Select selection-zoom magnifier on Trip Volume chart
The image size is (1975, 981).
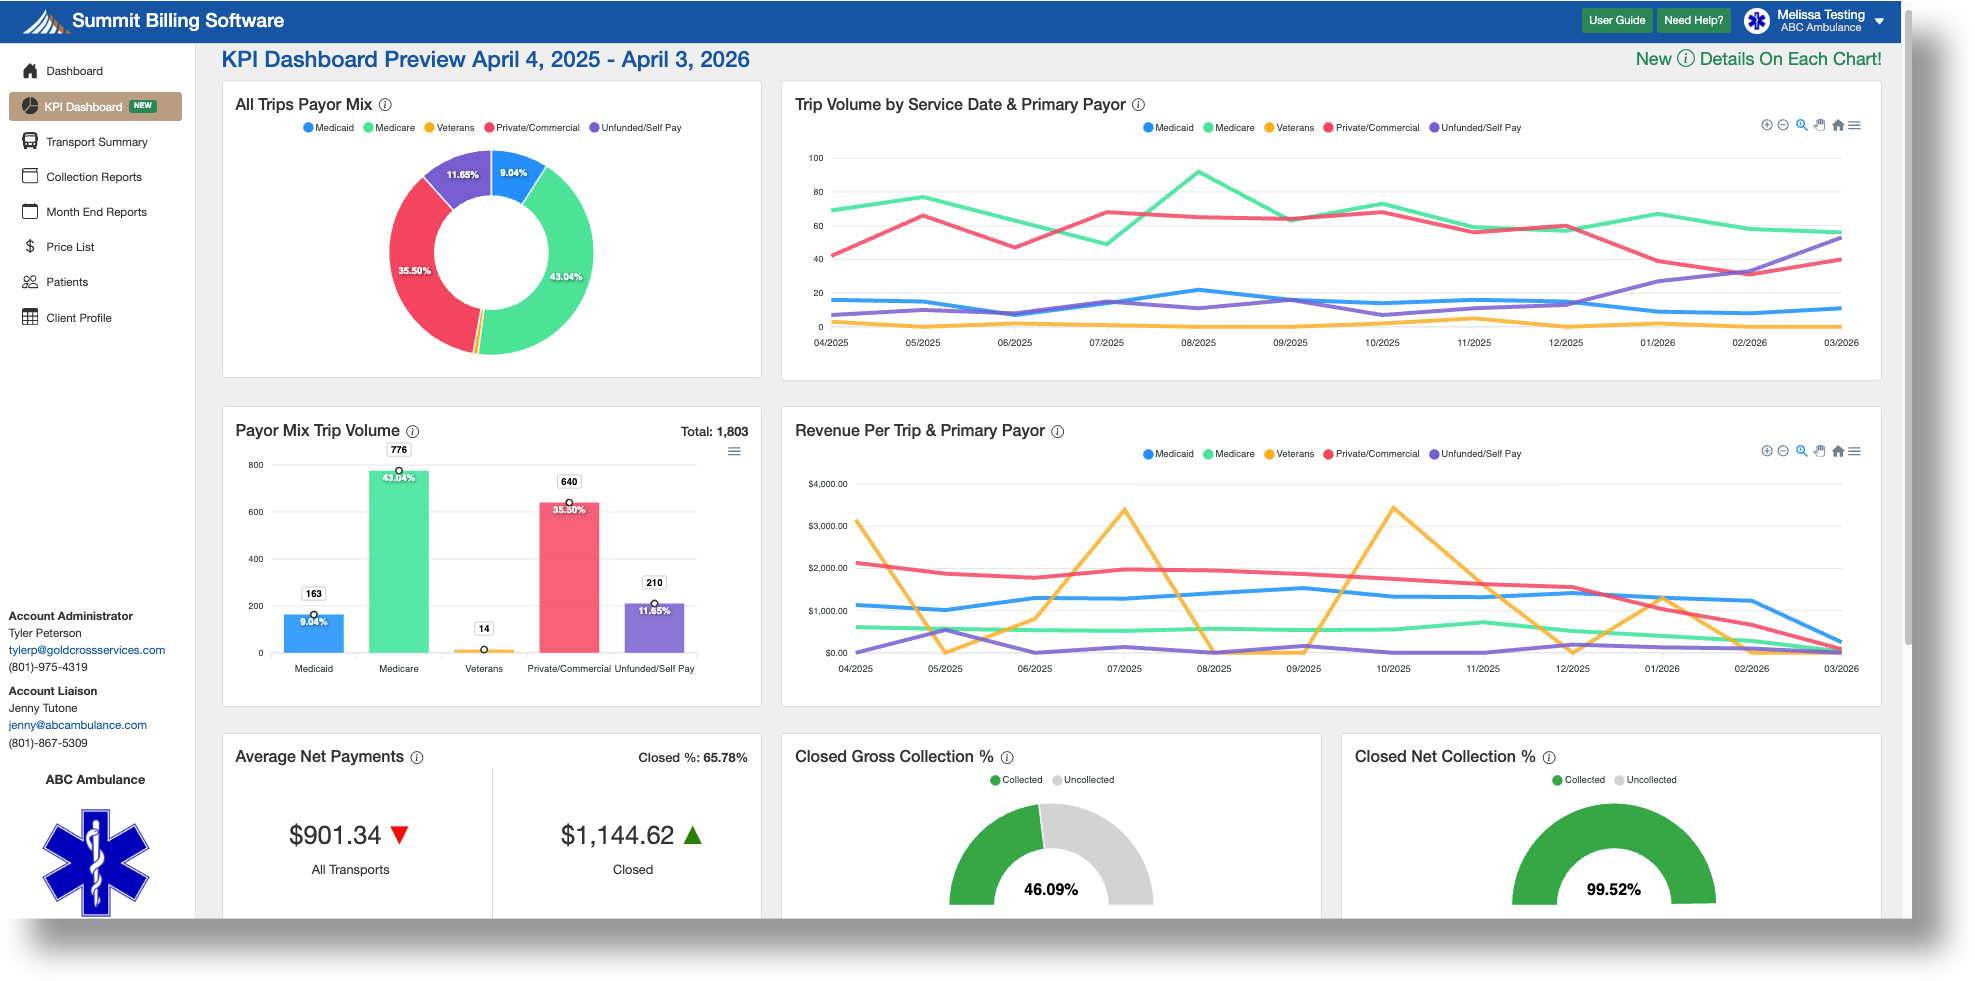point(1801,125)
